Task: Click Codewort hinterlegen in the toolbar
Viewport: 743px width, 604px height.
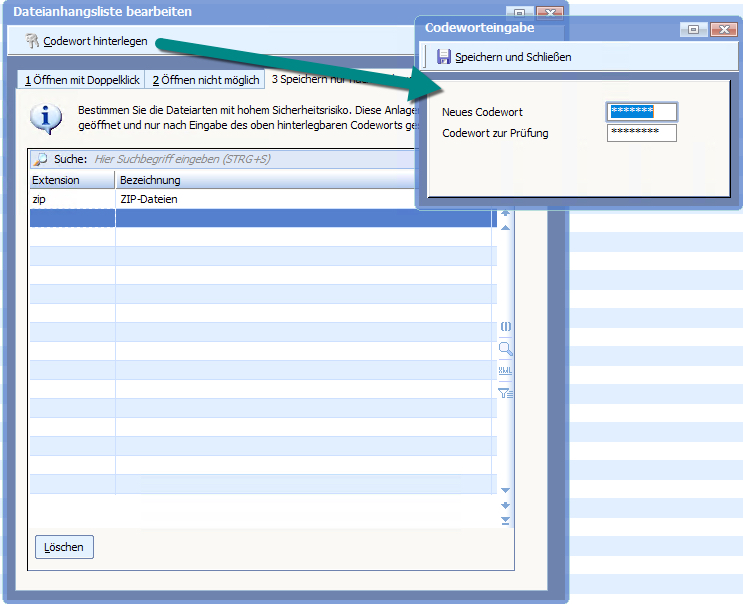Action: 95,41
